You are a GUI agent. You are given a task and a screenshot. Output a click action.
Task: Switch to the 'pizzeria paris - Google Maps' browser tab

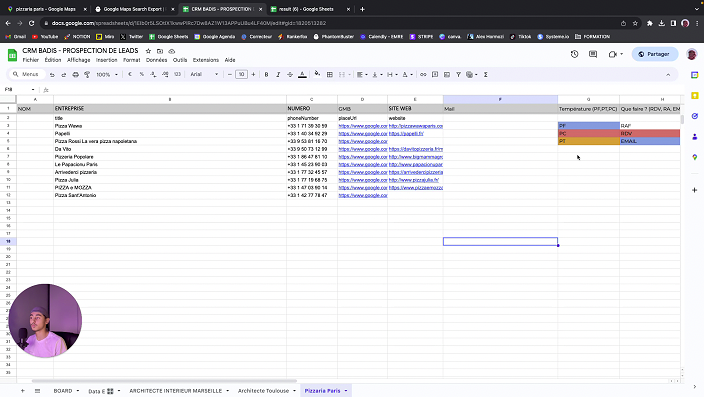tap(45, 9)
